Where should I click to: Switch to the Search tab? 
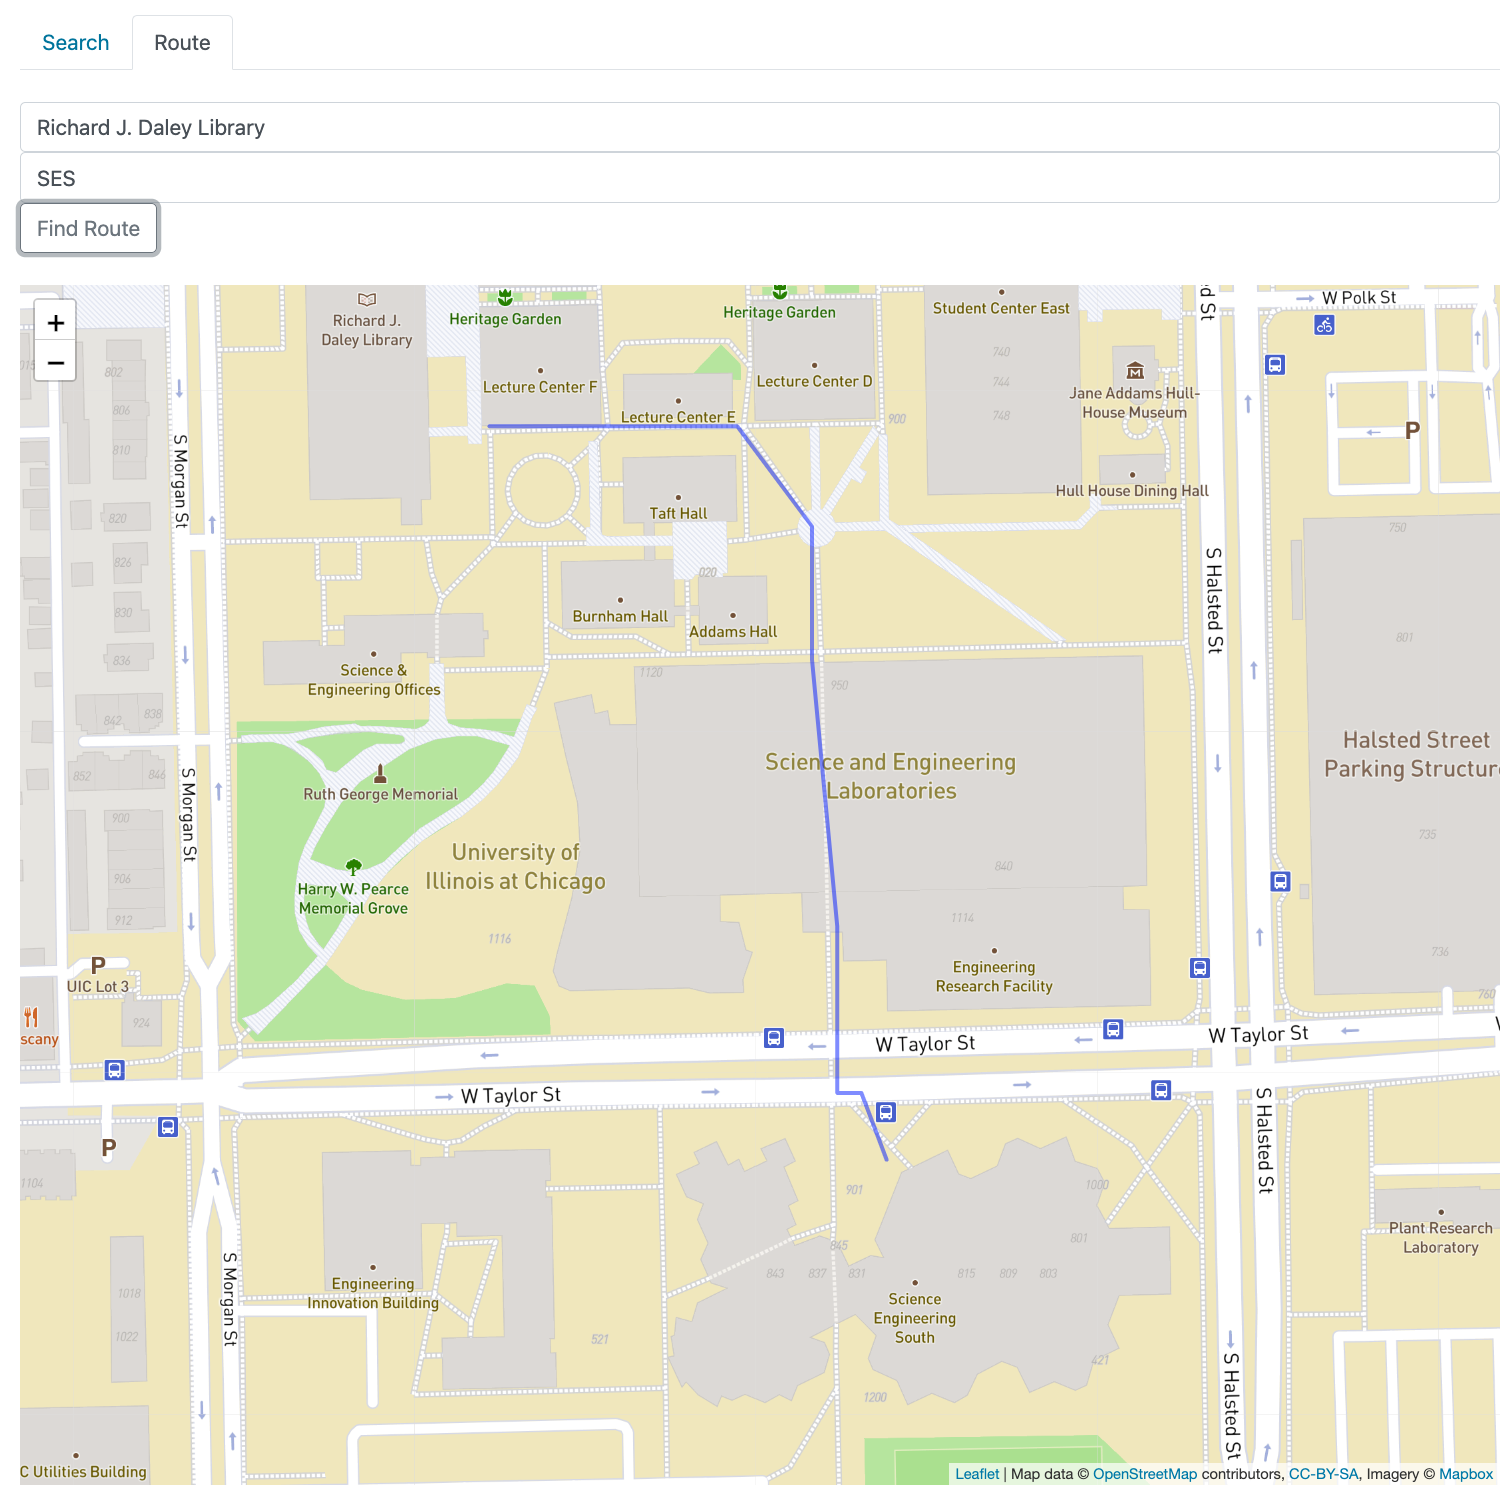coord(76,43)
